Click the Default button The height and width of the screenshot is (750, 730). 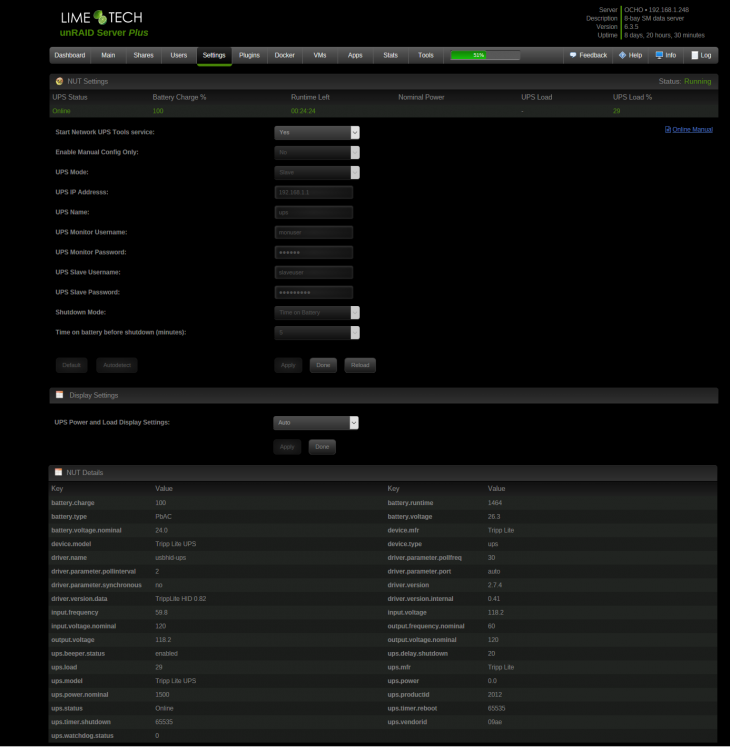[x=71, y=365]
